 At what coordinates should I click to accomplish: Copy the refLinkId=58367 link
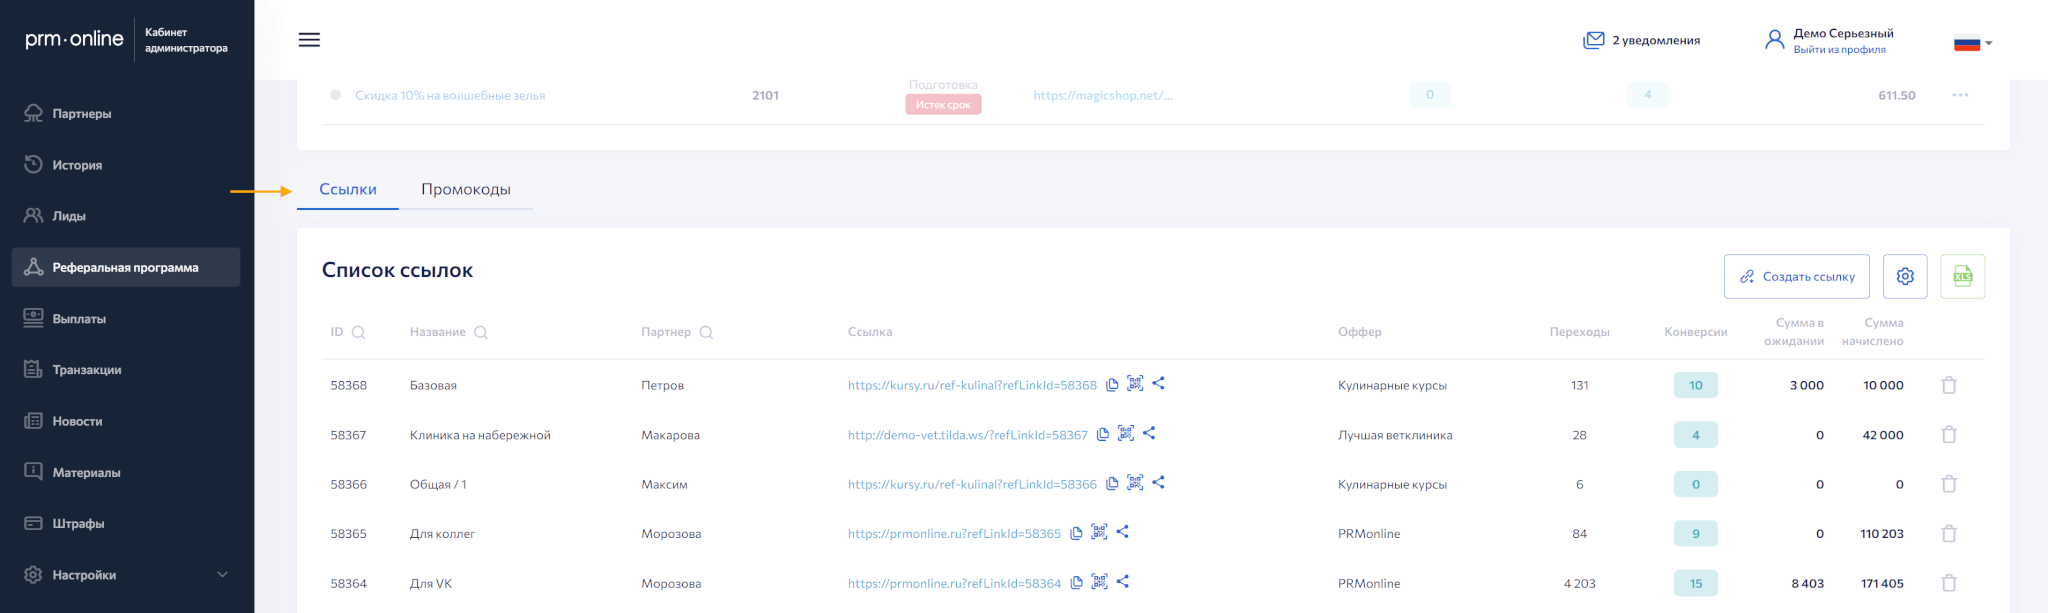[x=1103, y=434]
